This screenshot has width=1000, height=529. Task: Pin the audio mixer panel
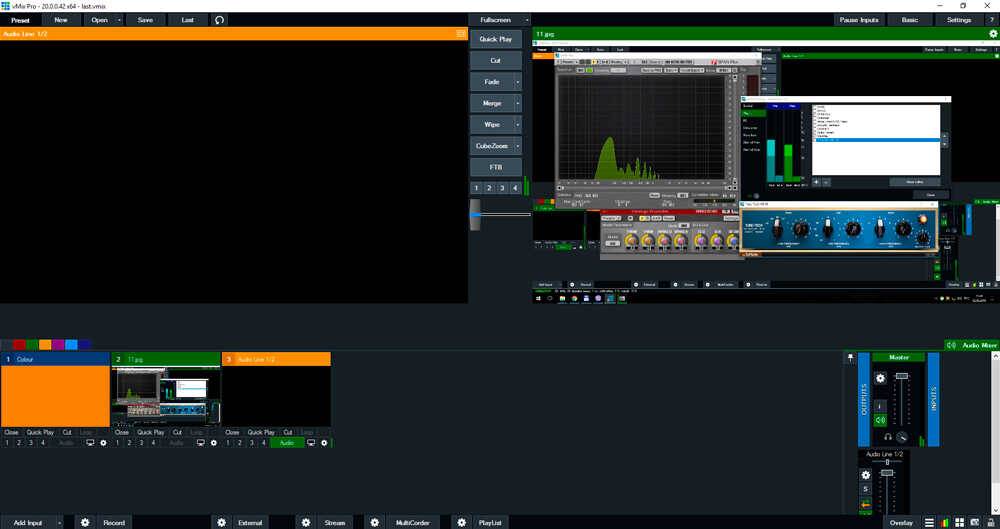pos(851,357)
